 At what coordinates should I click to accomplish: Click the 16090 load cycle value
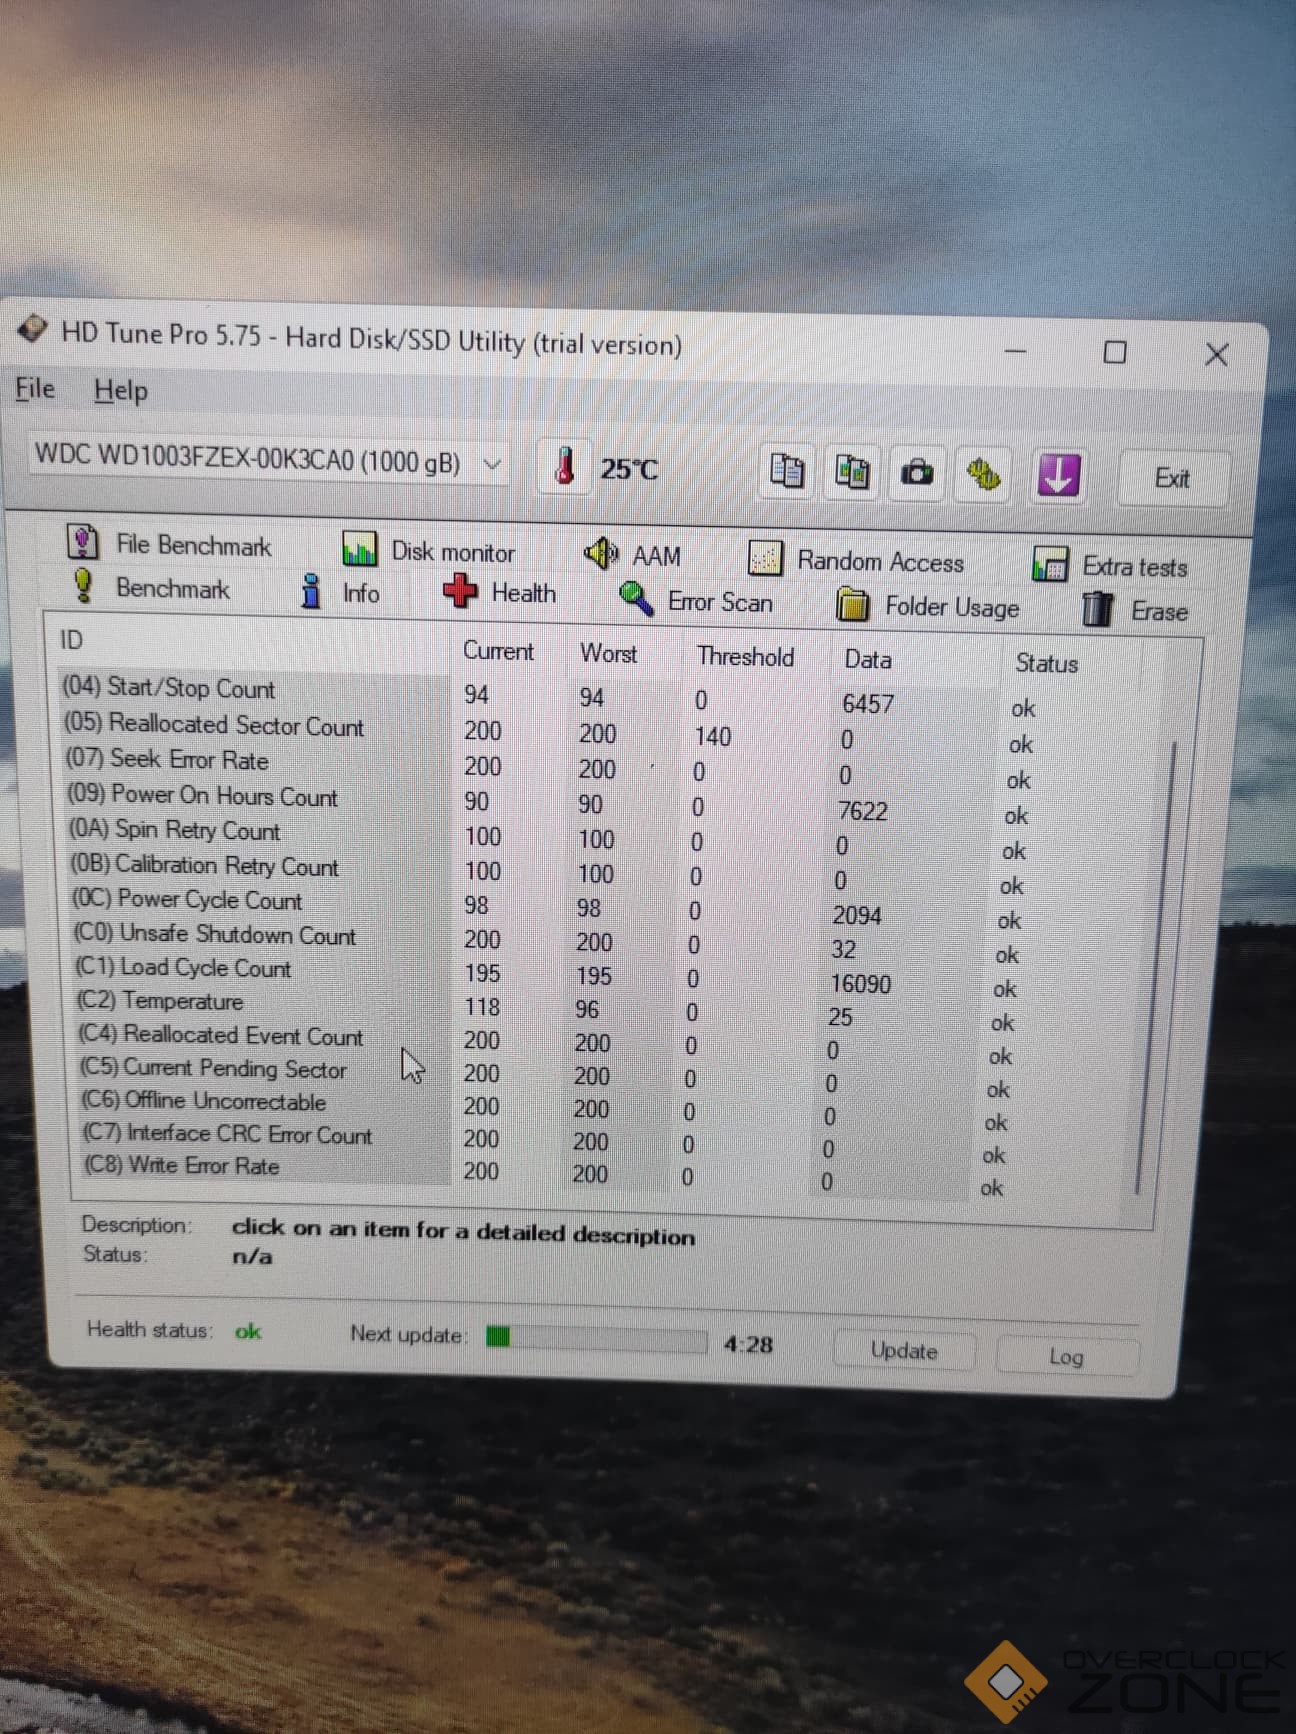pyautogui.click(x=860, y=984)
